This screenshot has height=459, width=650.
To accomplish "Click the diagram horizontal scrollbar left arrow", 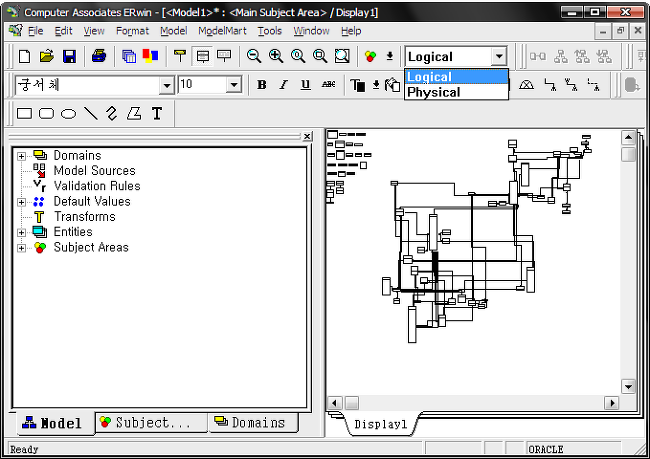I will (335, 403).
